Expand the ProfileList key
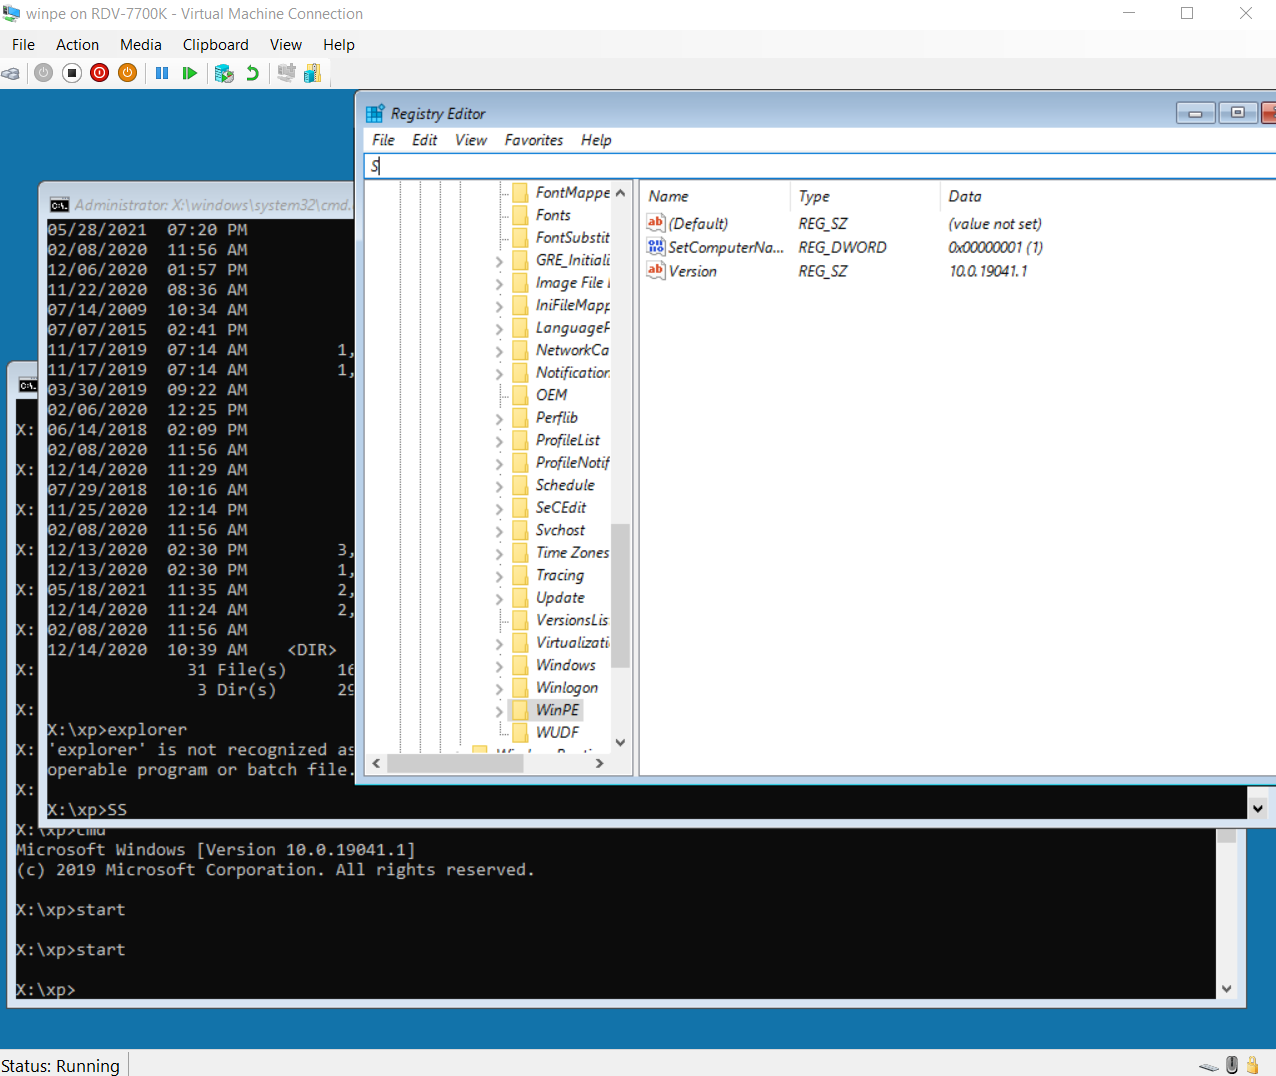Viewport: 1276px width, 1076px height. tap(499, 441)
